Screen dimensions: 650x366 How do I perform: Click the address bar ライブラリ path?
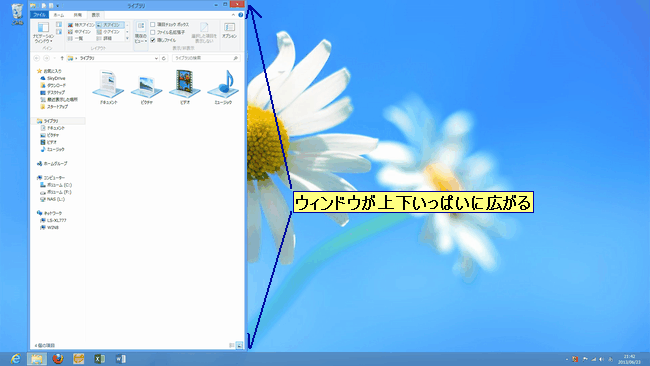[87, 58]
